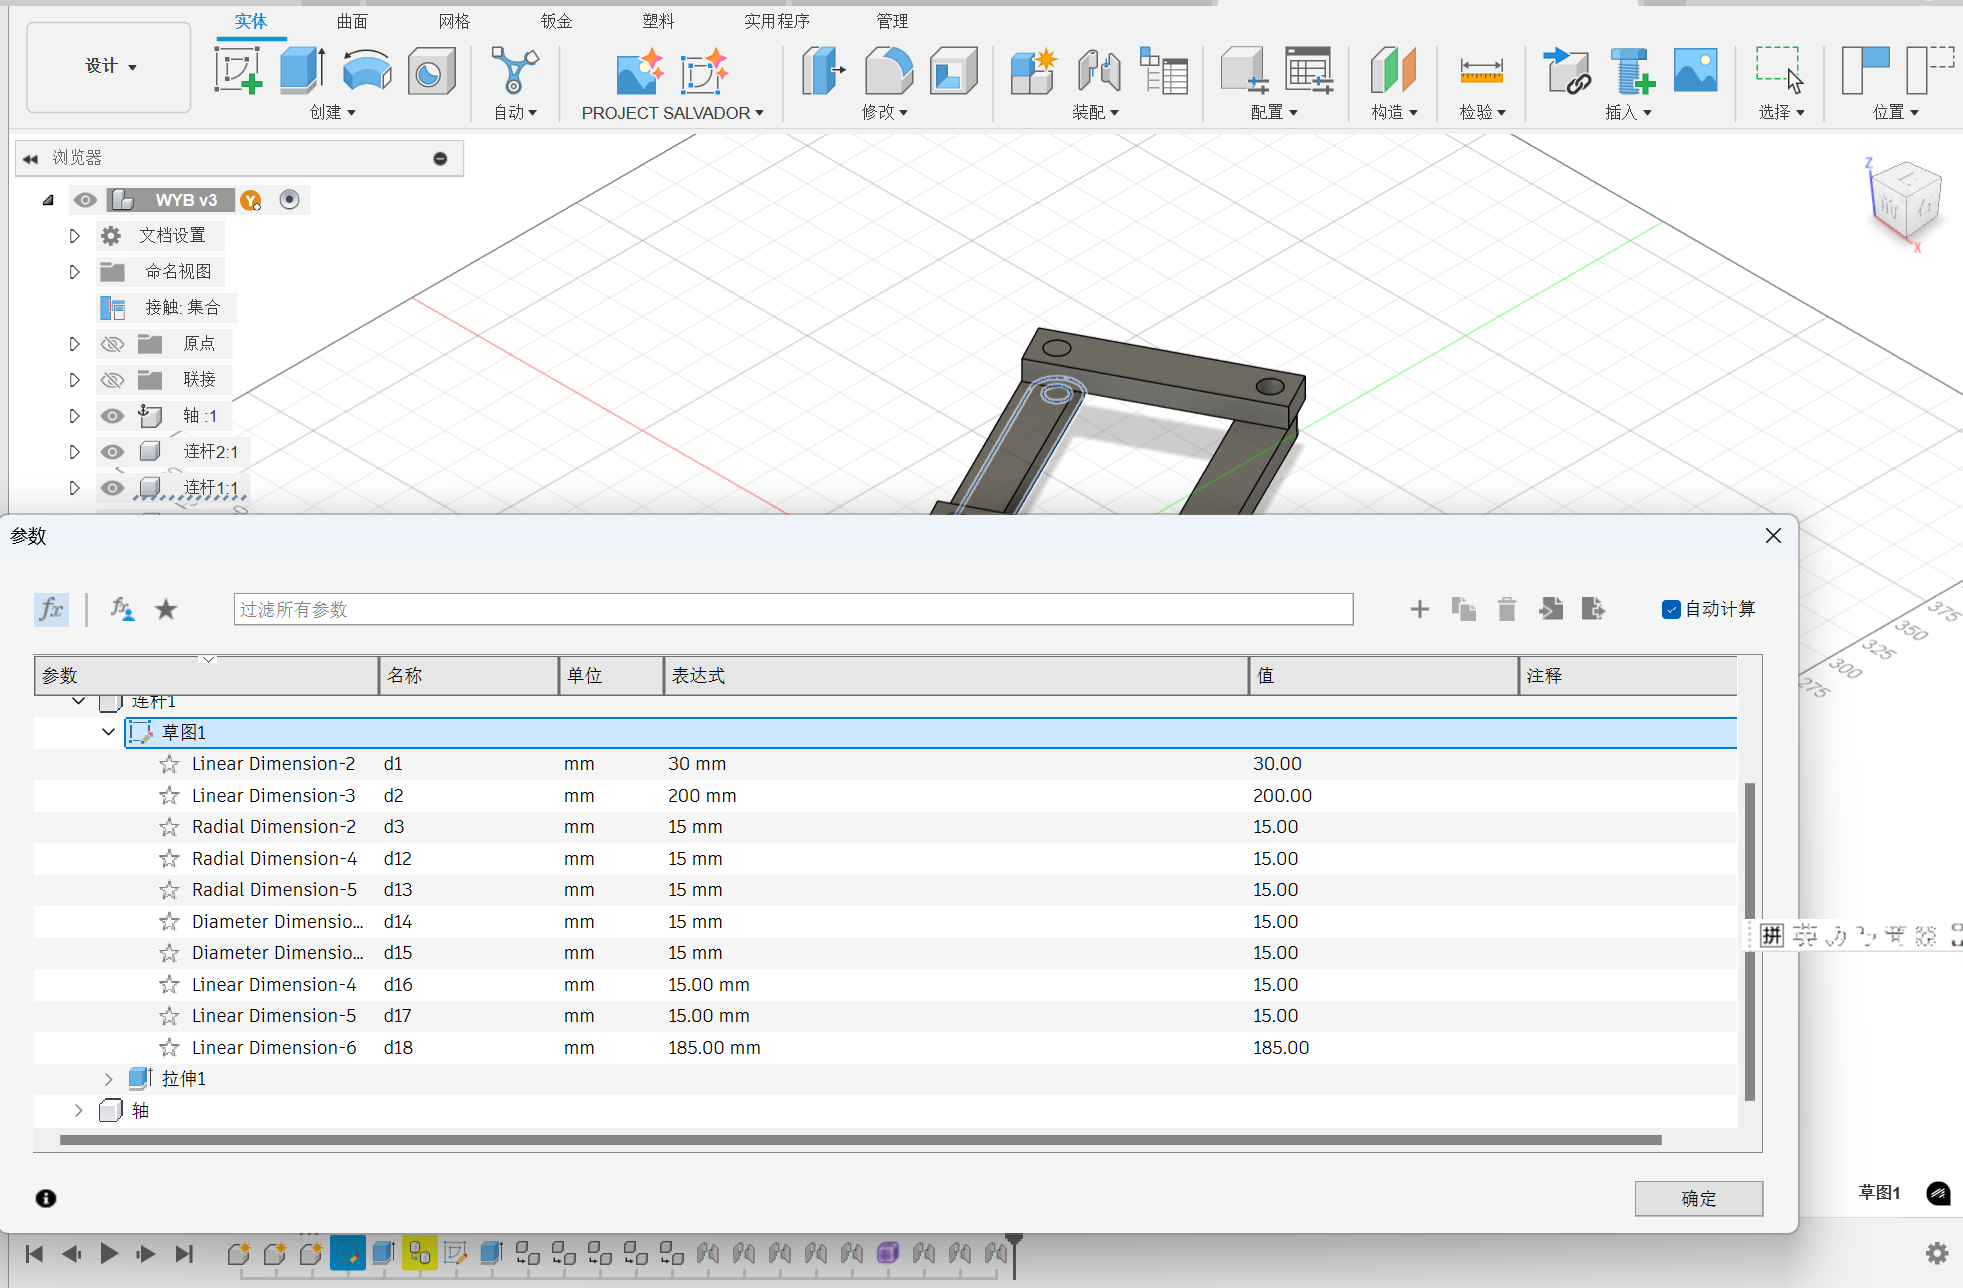Hide the 连杆2:1 component via eye icon

click(x=113, y=452)
